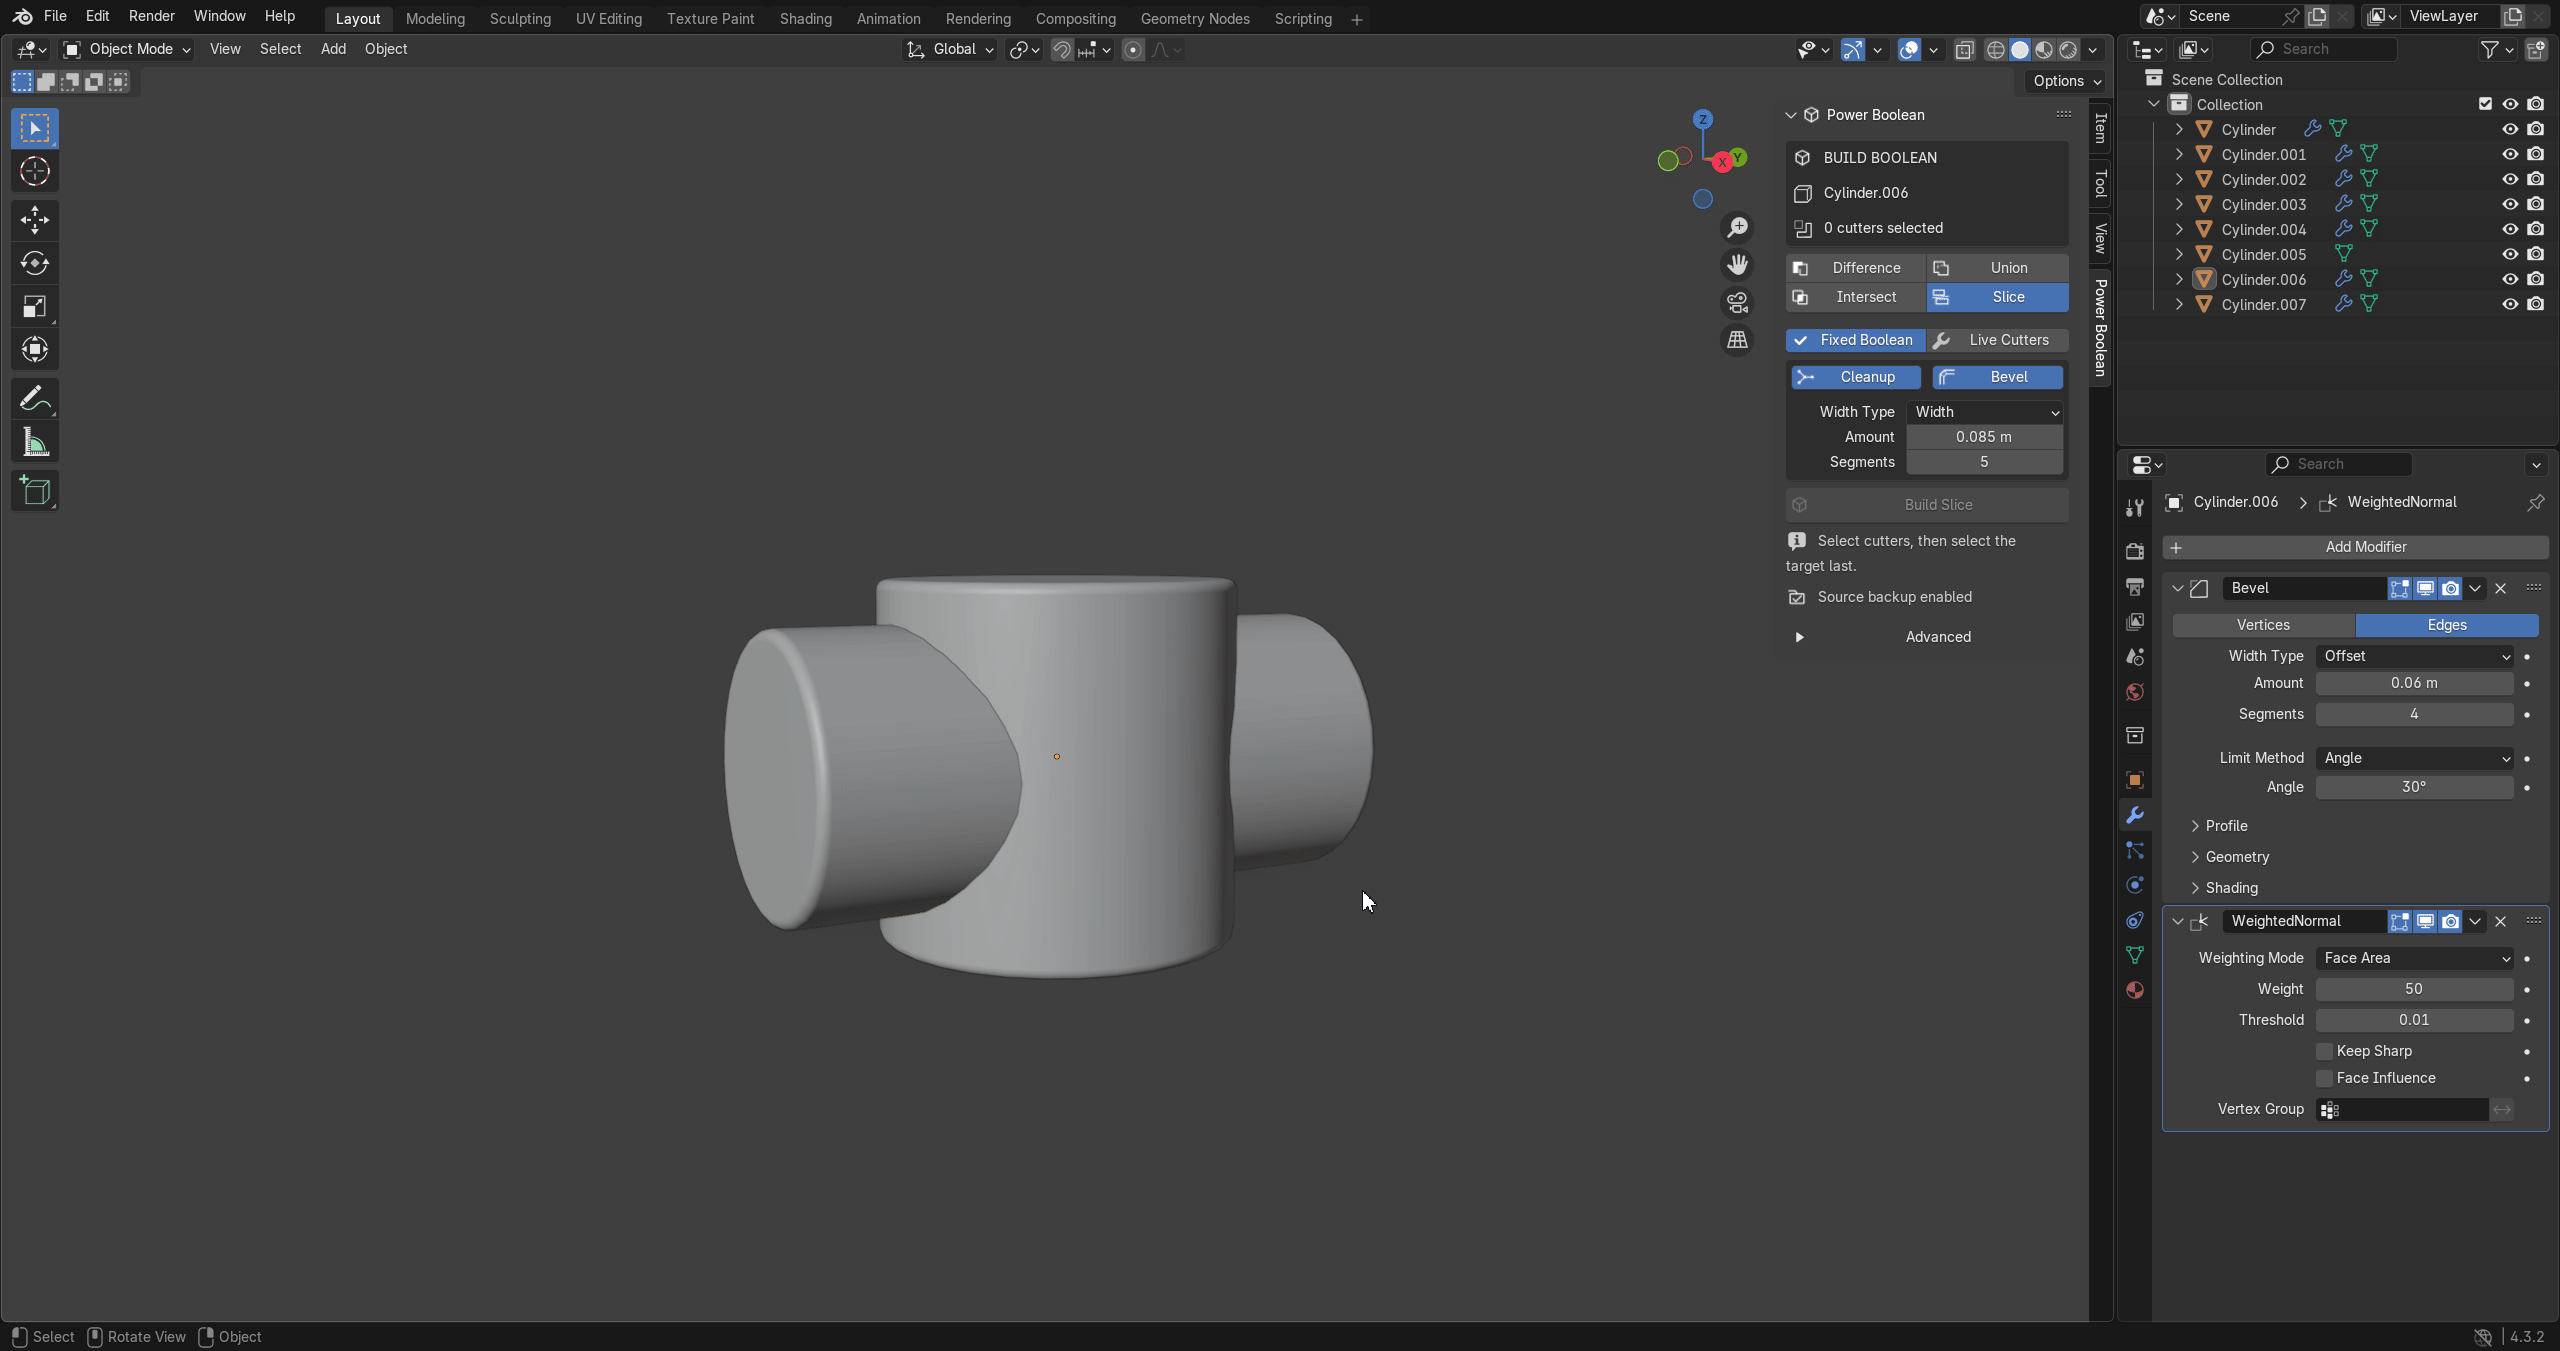Toggle the Keep Sharp checkbox
Image resolution: width=2560 pixels, height=1351 pixels.
(2325, 1051)
